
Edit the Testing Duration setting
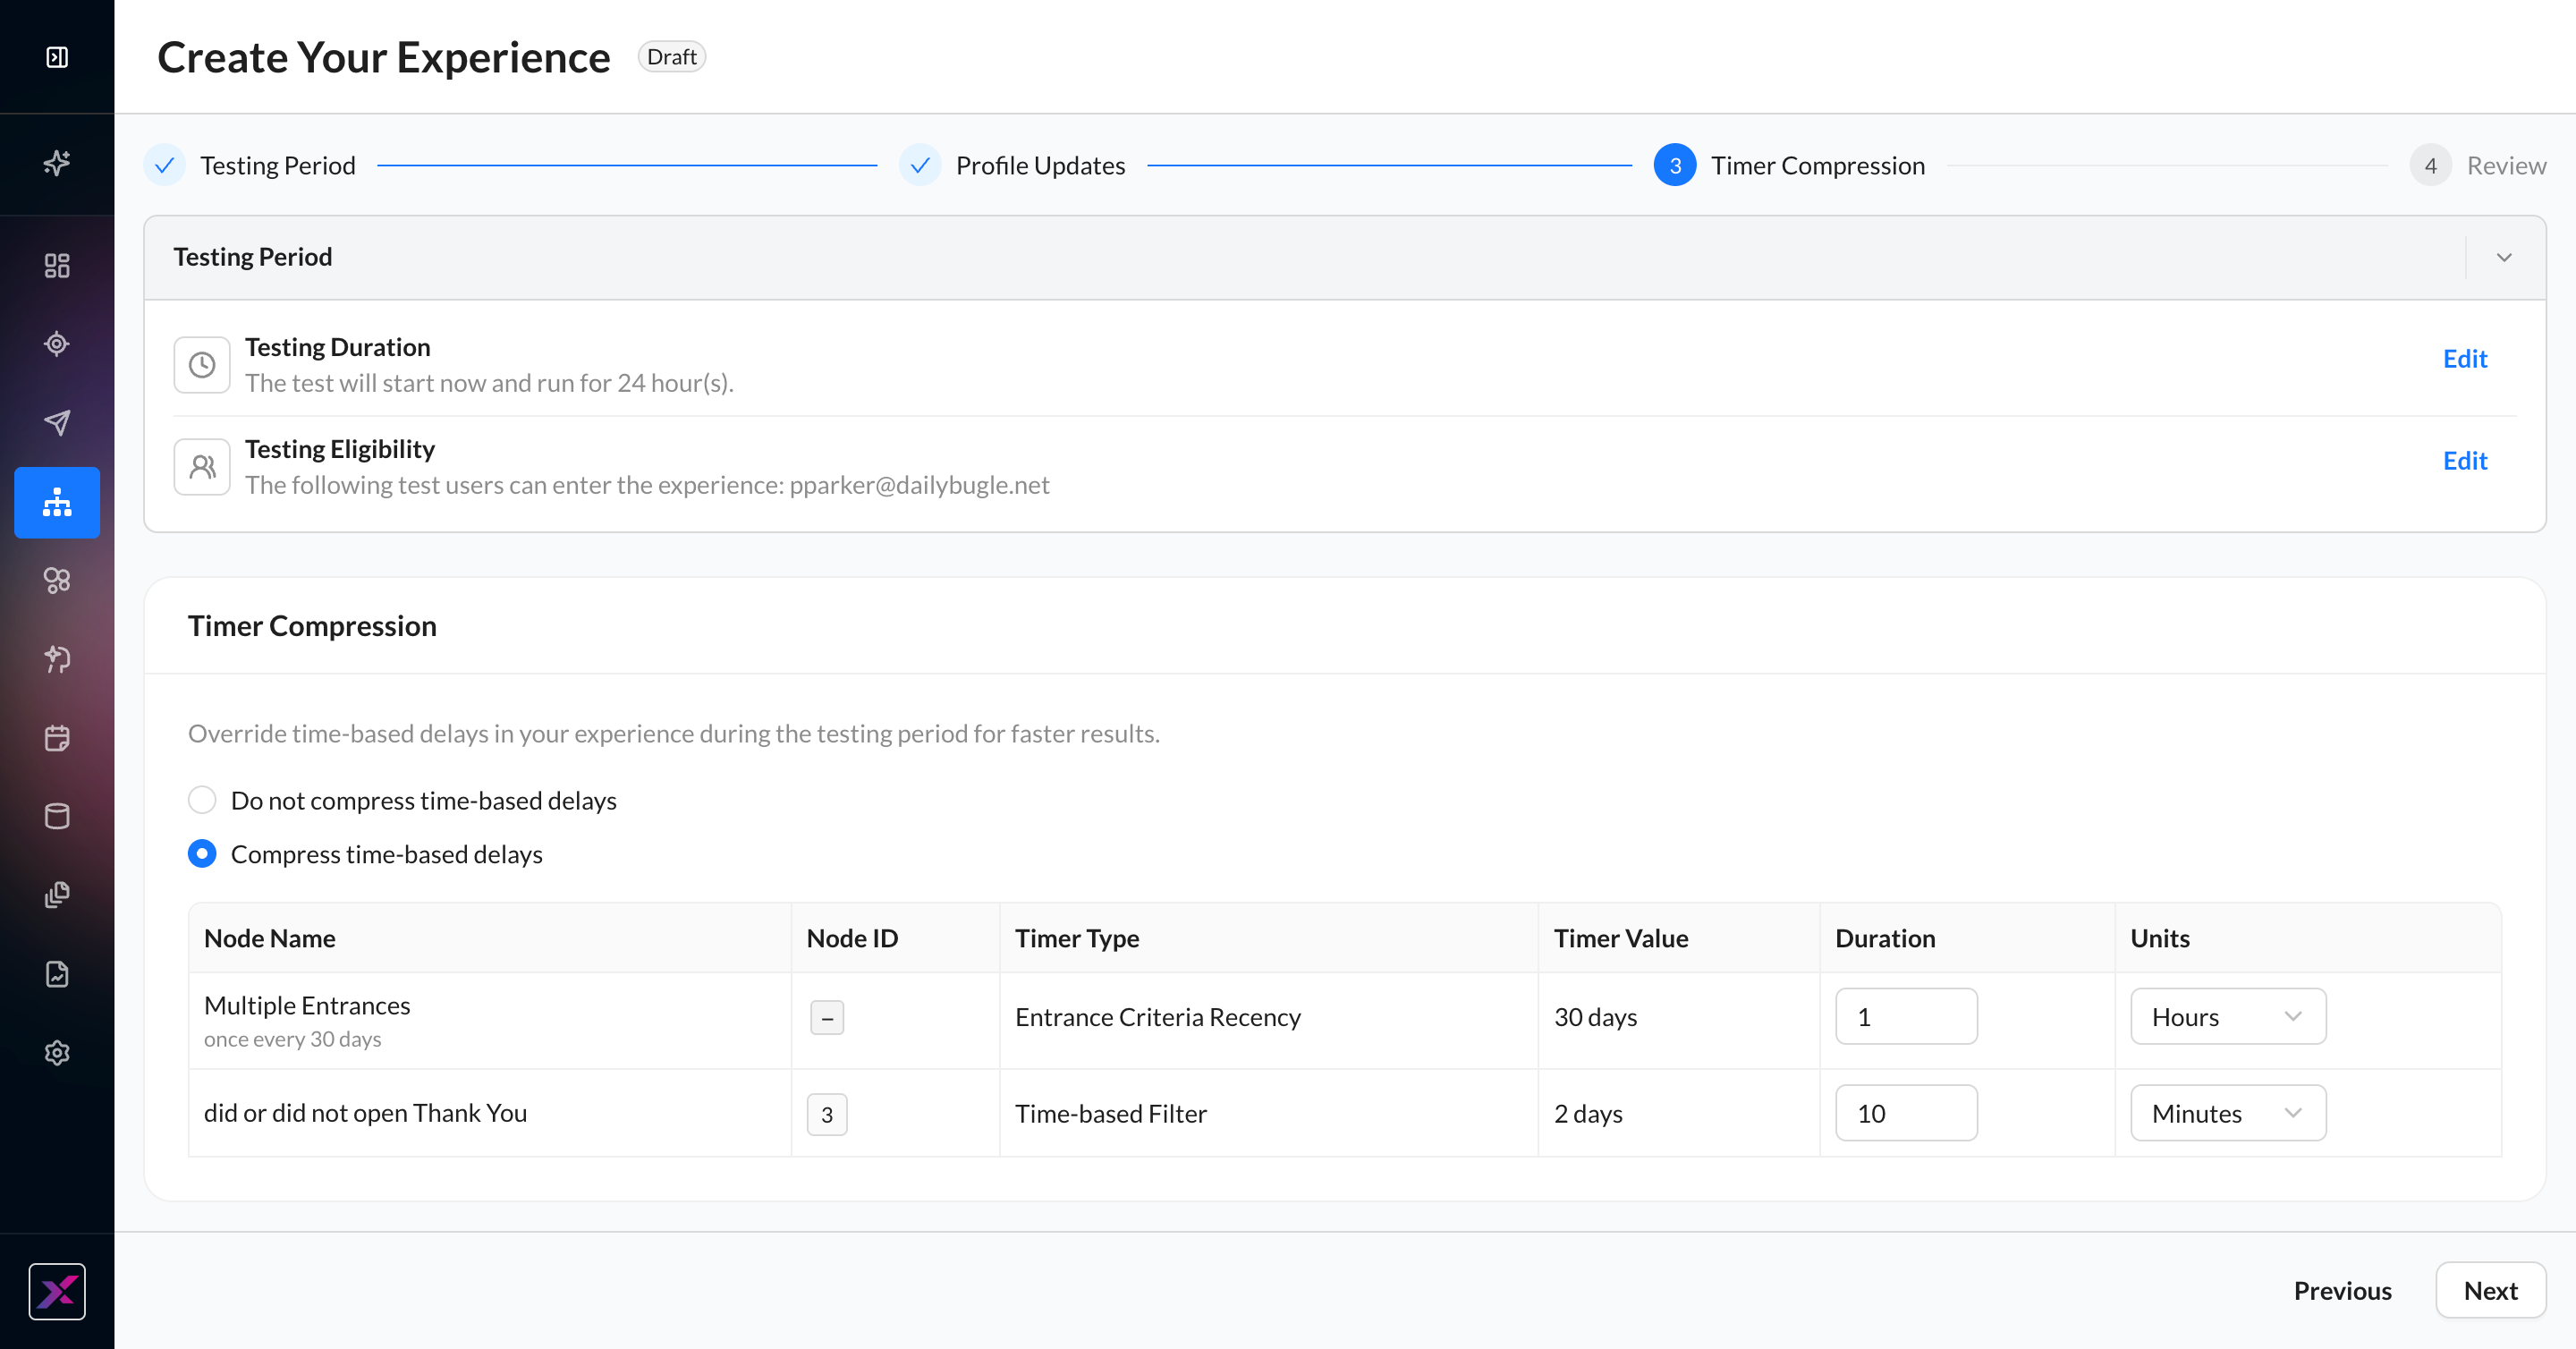2465,359
